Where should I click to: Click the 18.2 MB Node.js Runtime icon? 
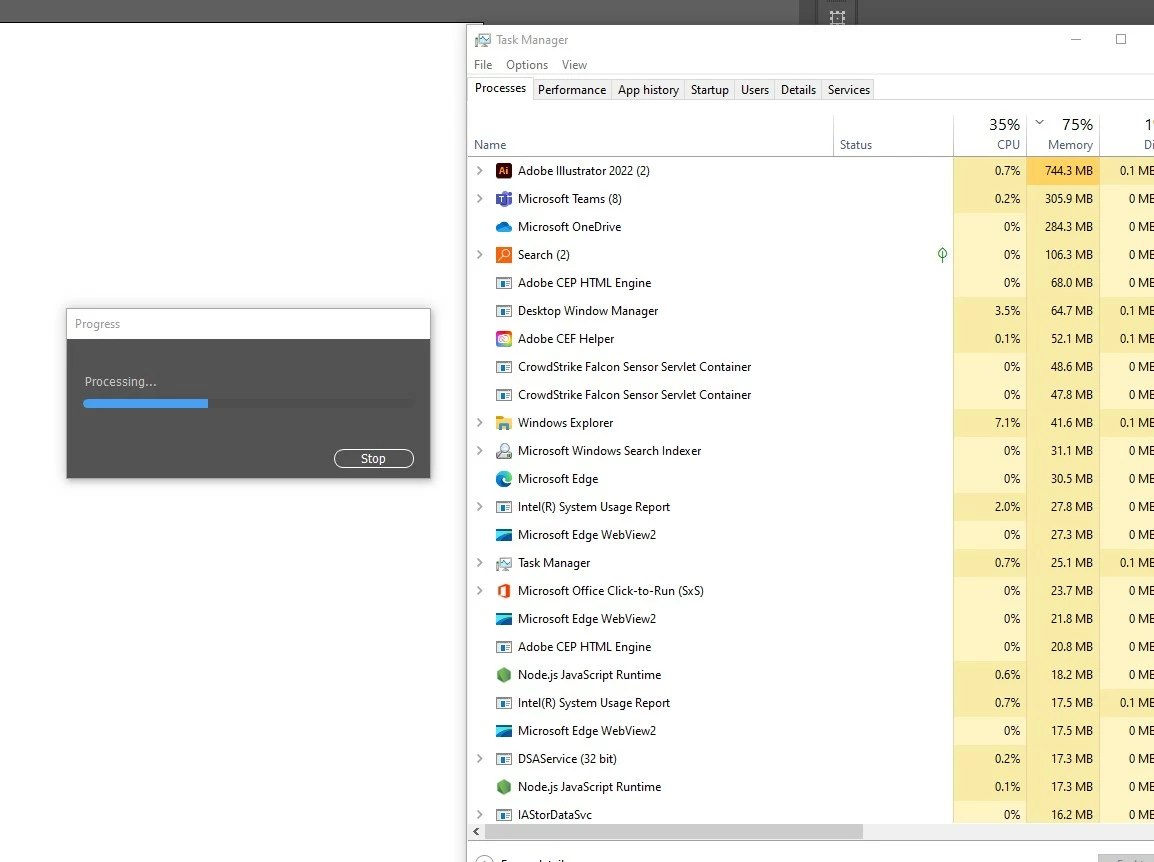(x=503, y=674)
